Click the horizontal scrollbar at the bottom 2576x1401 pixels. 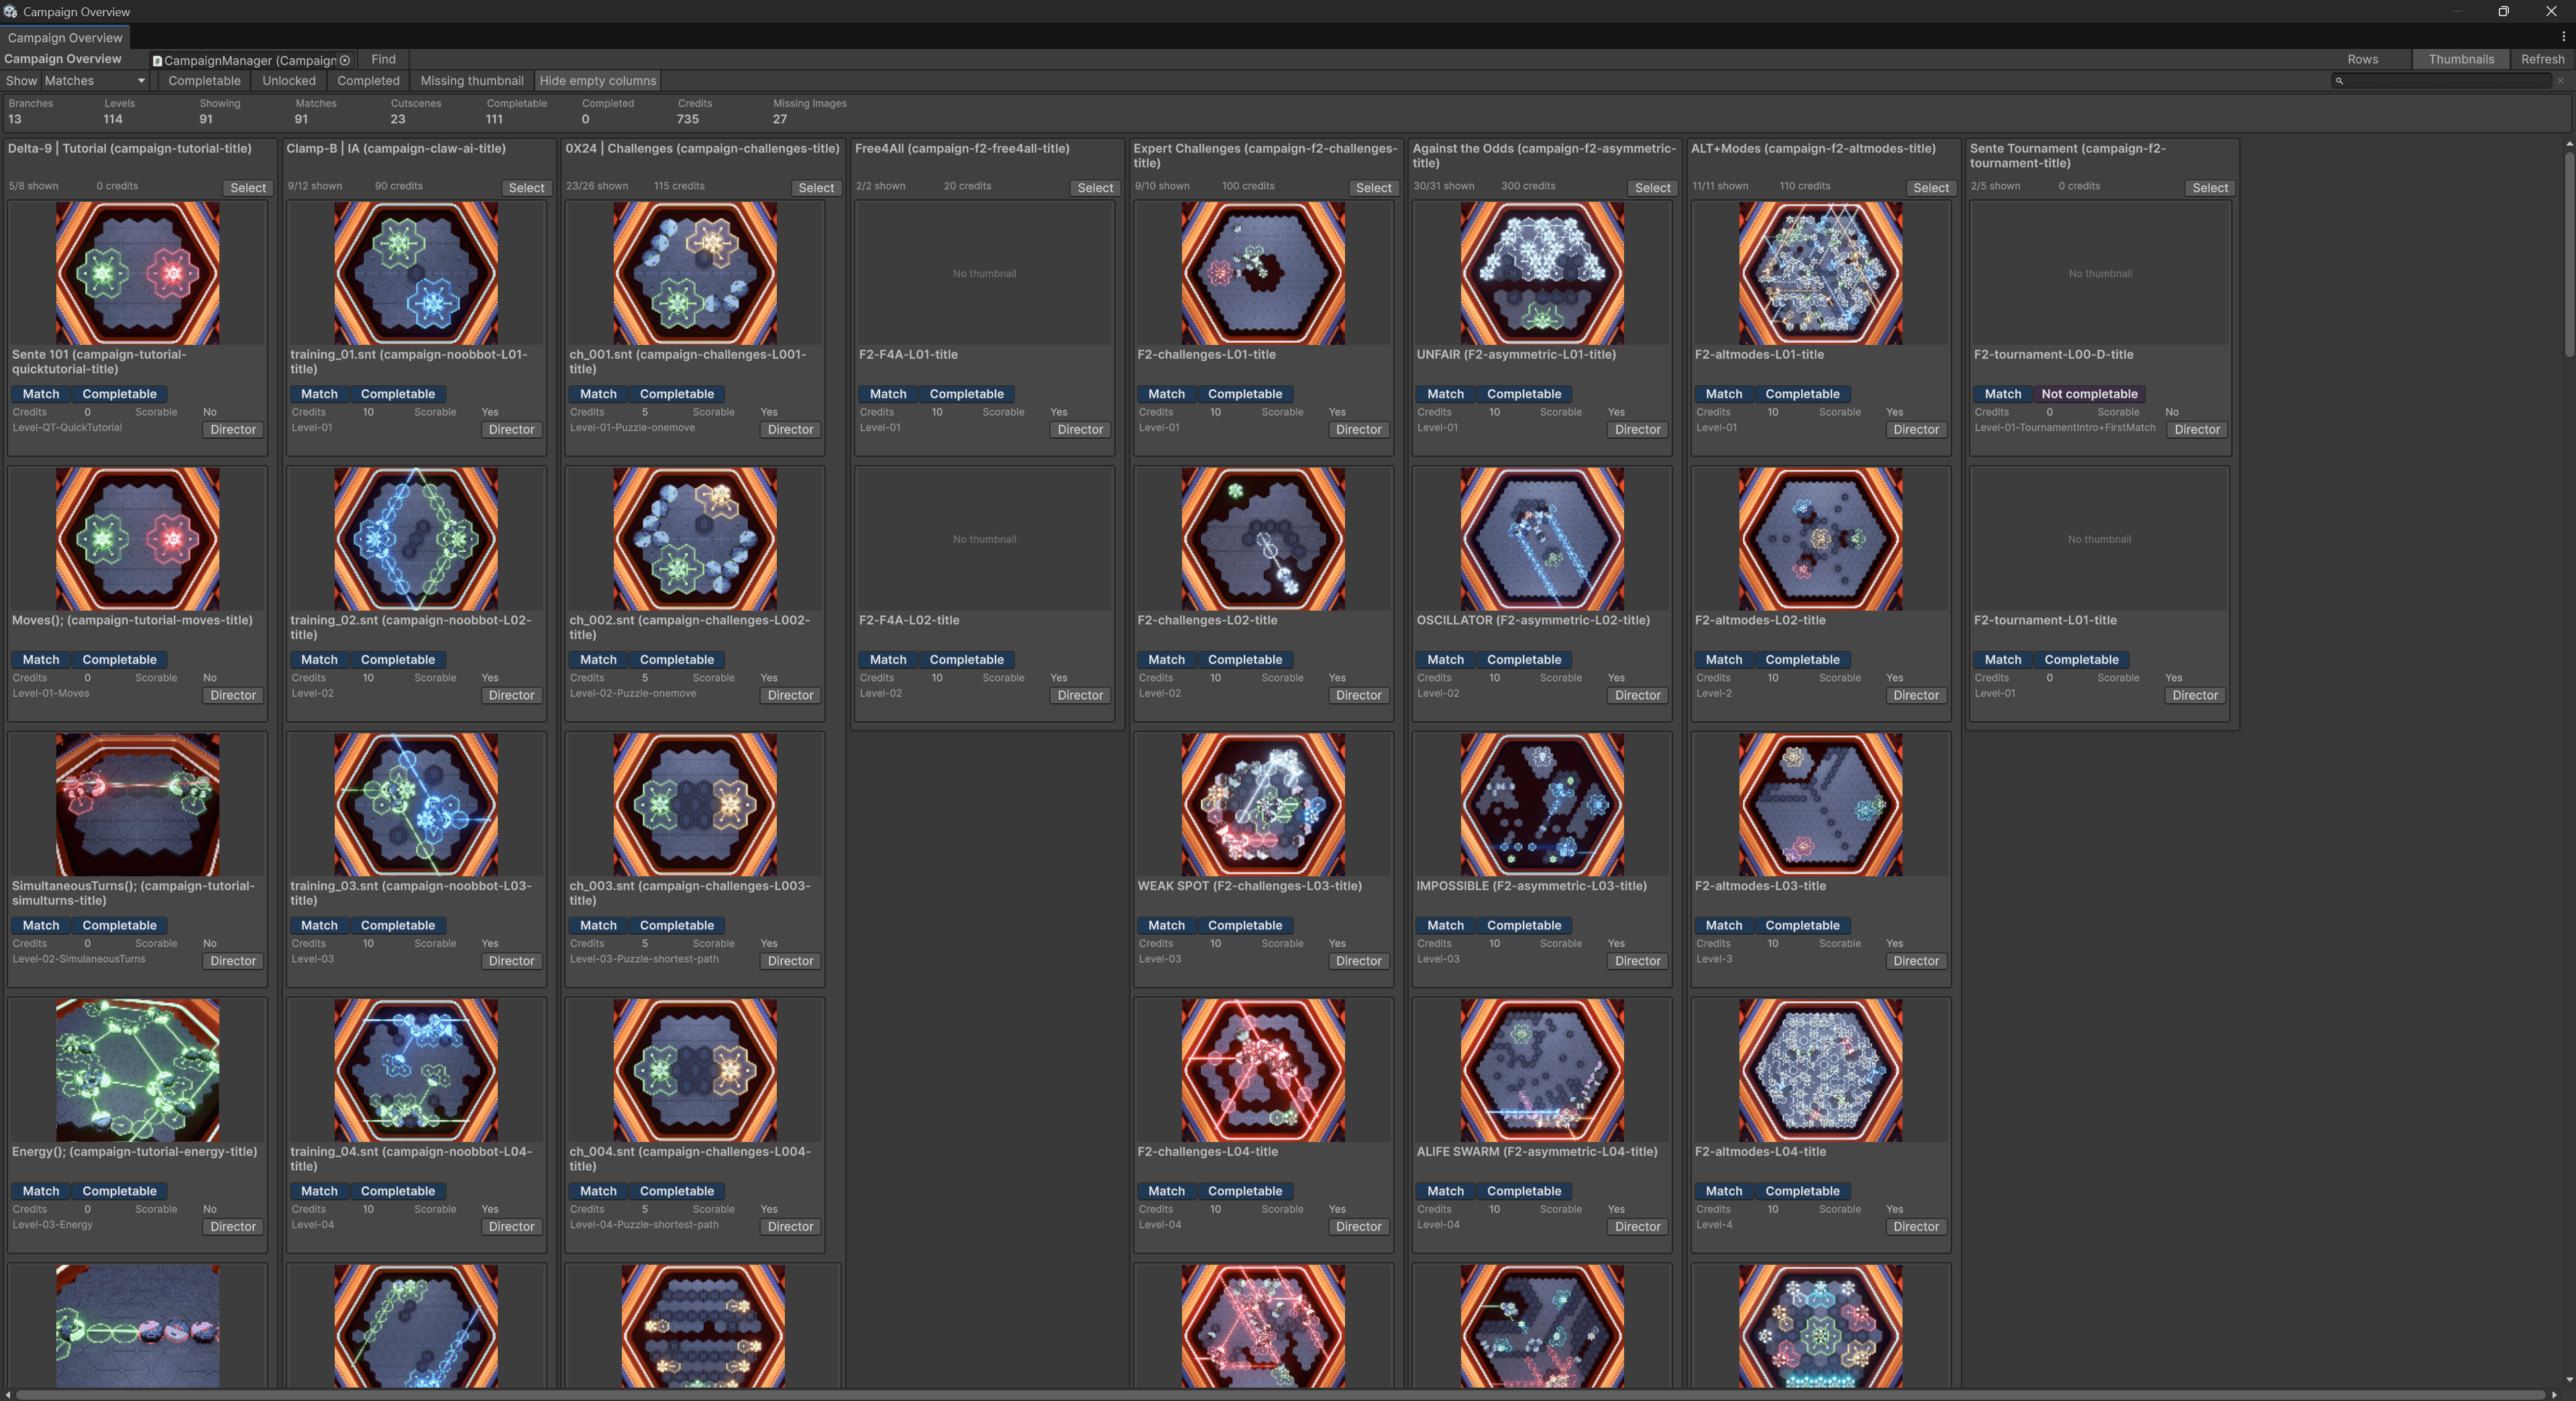tap(1280, 1394)
